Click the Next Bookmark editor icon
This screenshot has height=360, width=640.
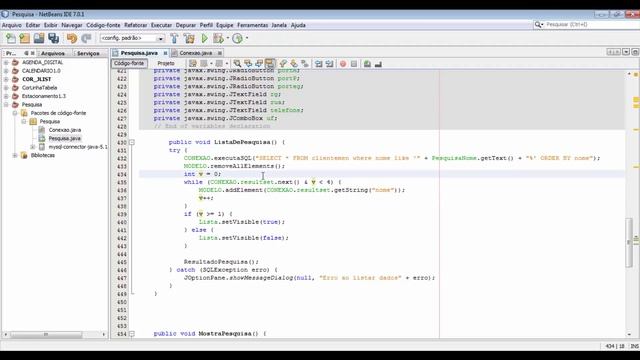point(294,64)
